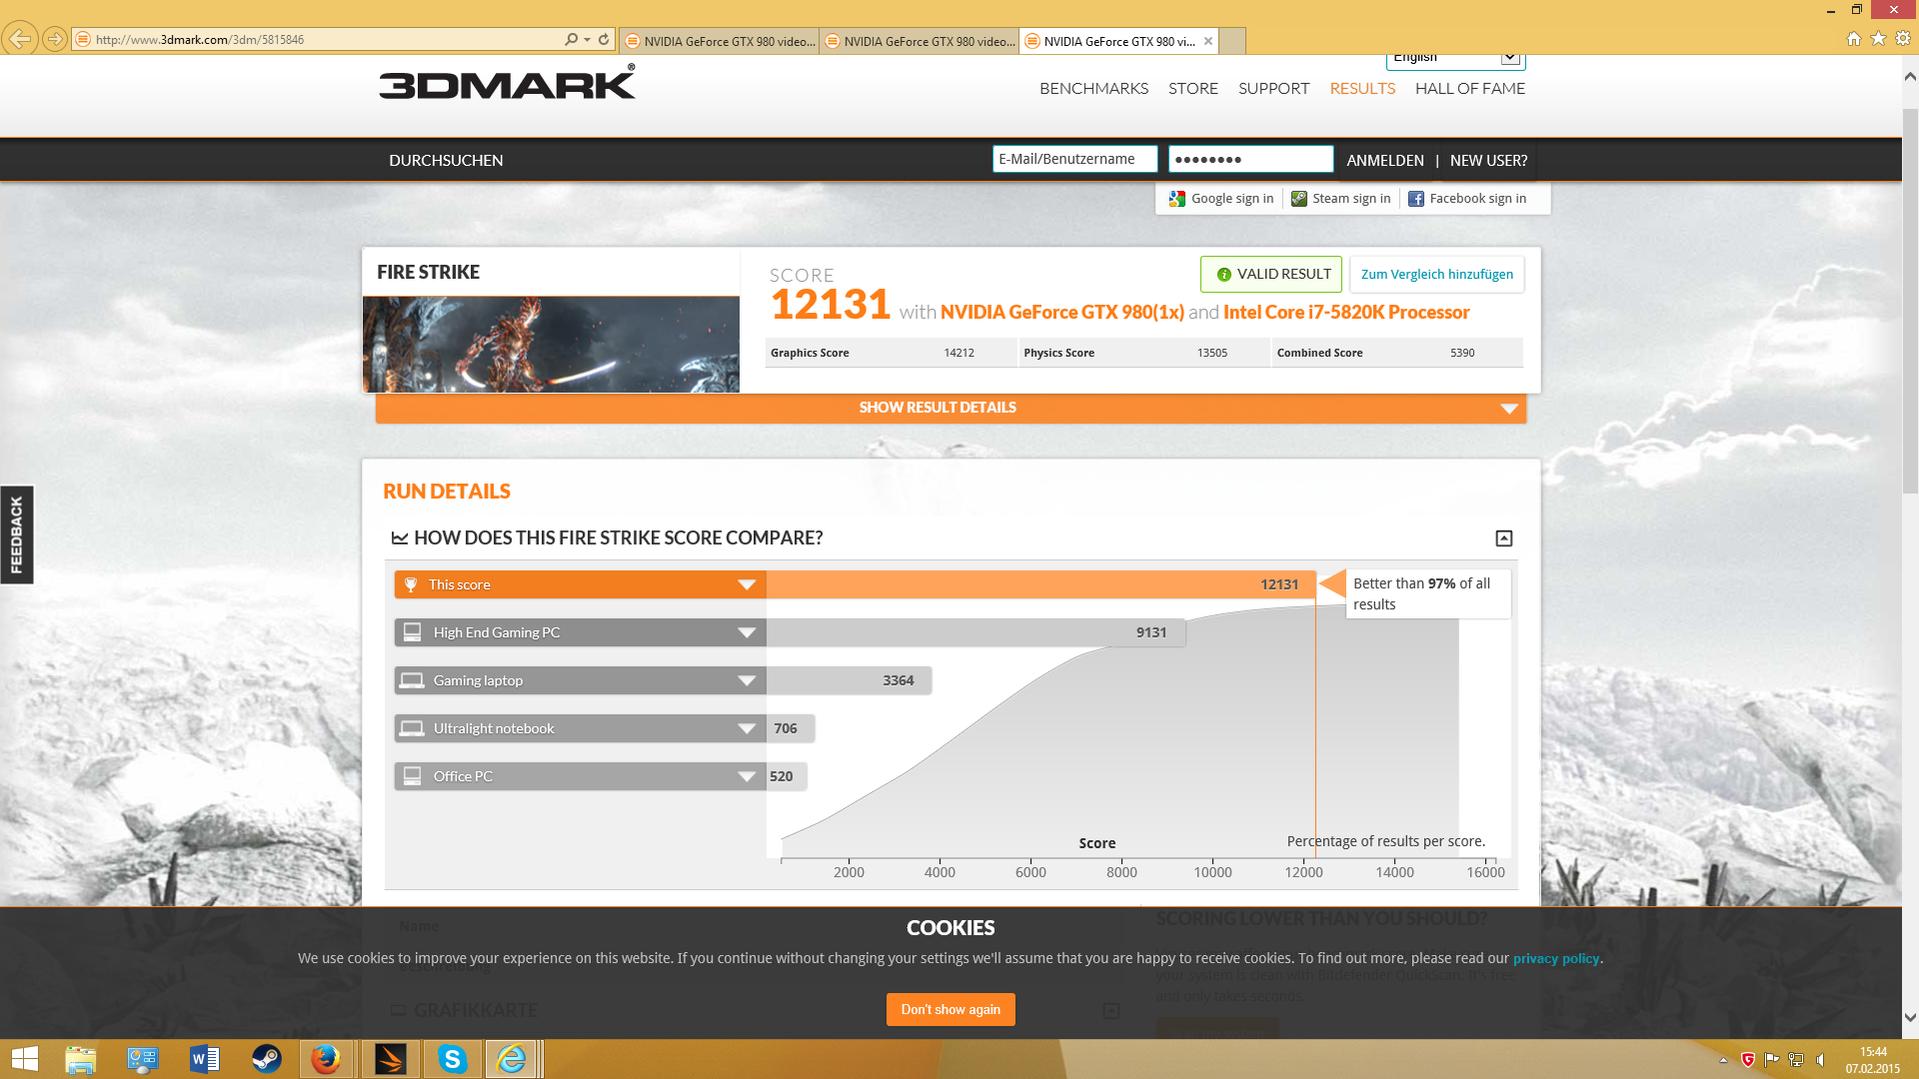This screenshot has height=1079, width=1919.
Task: Click the system tray volume icon
Action: point(1820,1060)
